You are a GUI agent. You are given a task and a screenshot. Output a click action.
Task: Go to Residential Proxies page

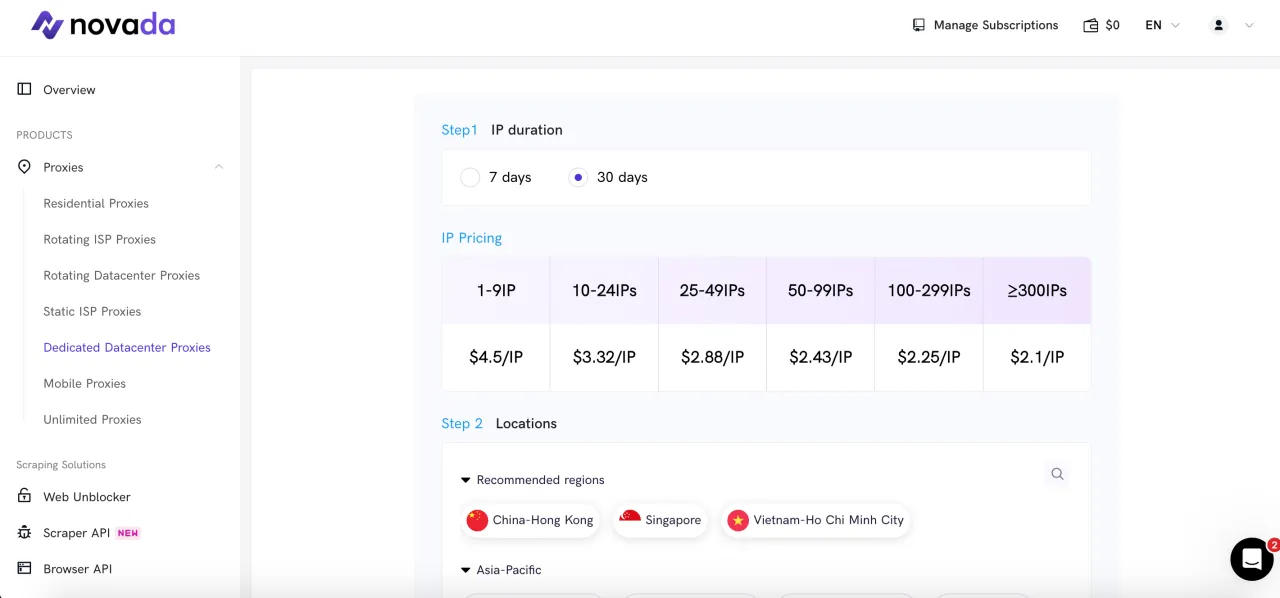click(x=96, y=203)
